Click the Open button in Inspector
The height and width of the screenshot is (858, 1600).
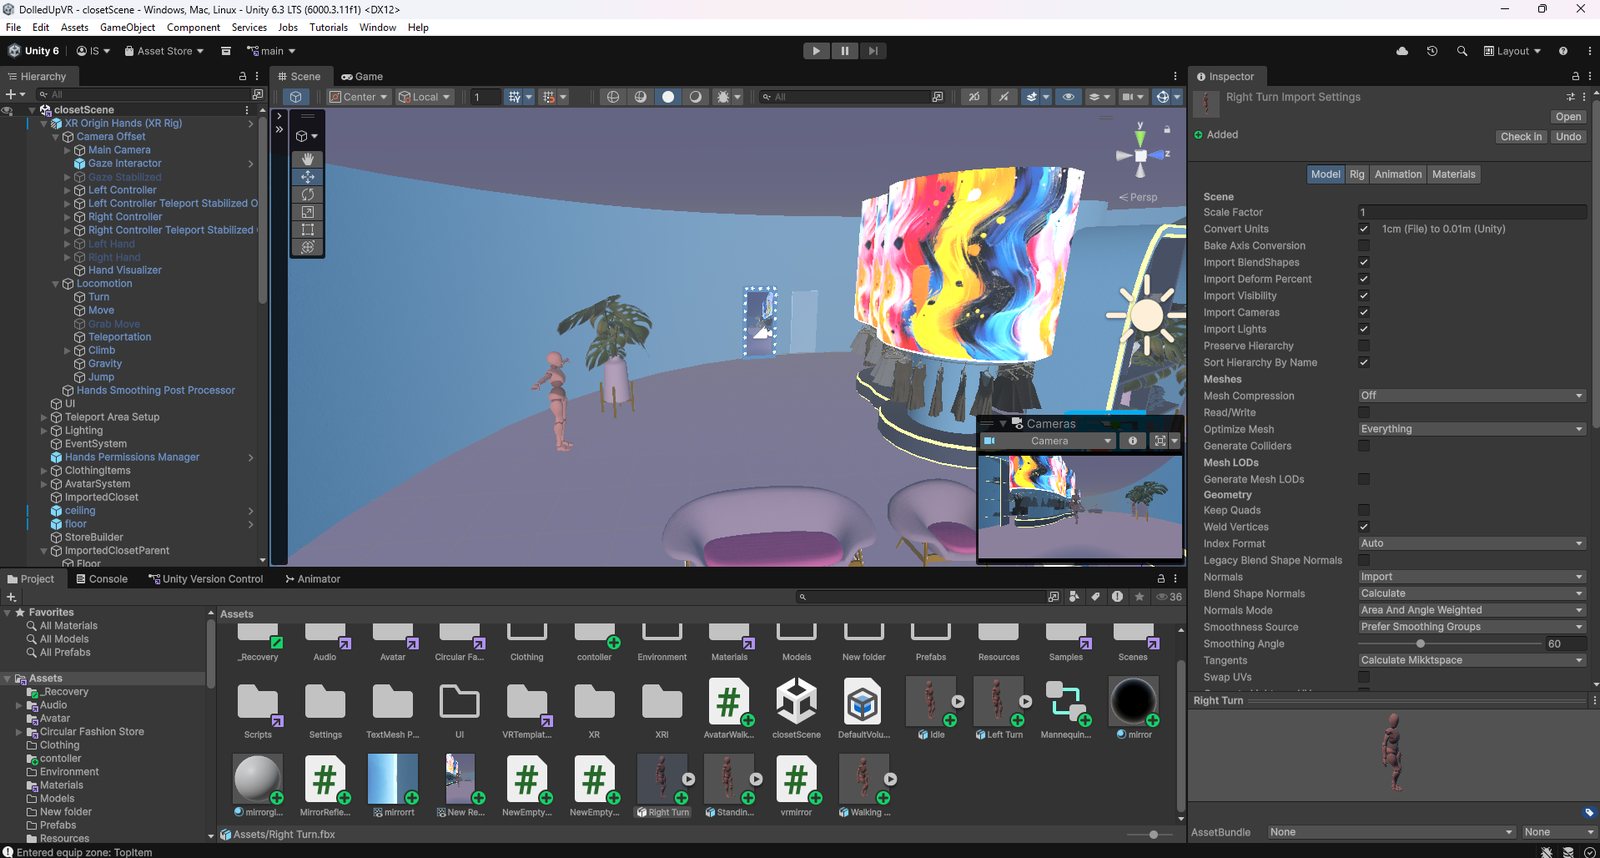point(1568,117)
